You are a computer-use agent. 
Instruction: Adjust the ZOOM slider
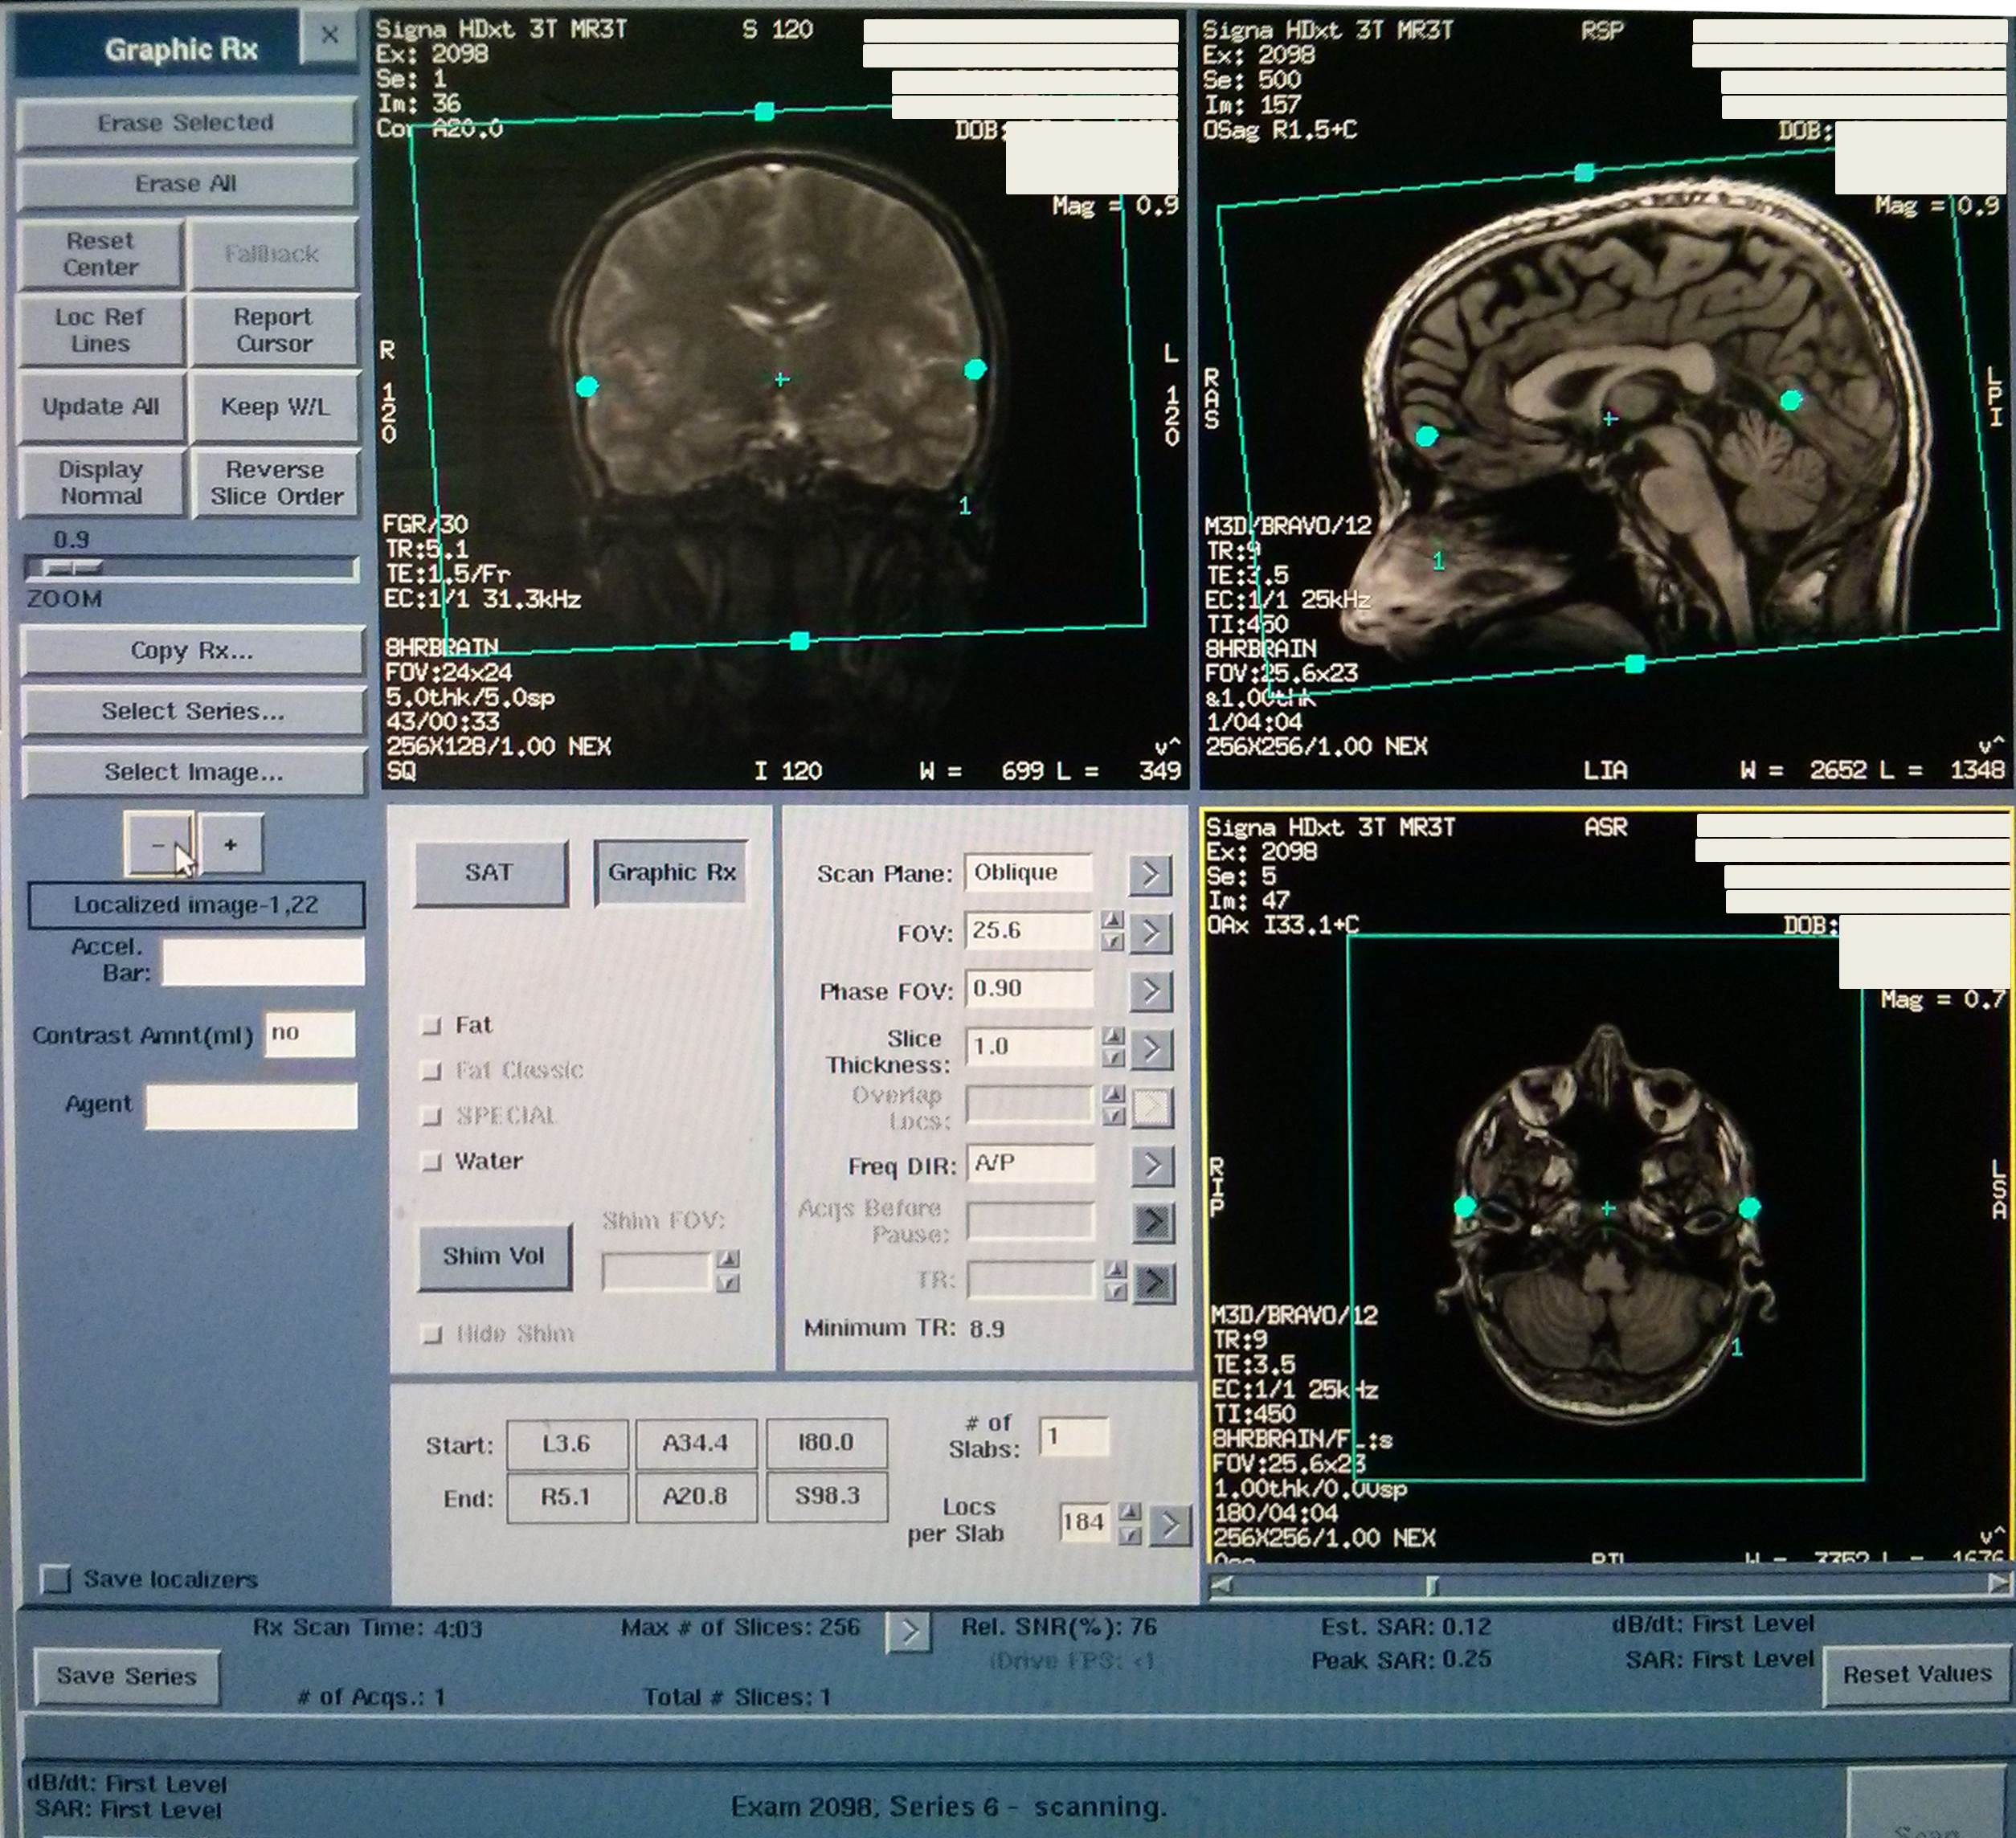[75, 569]
